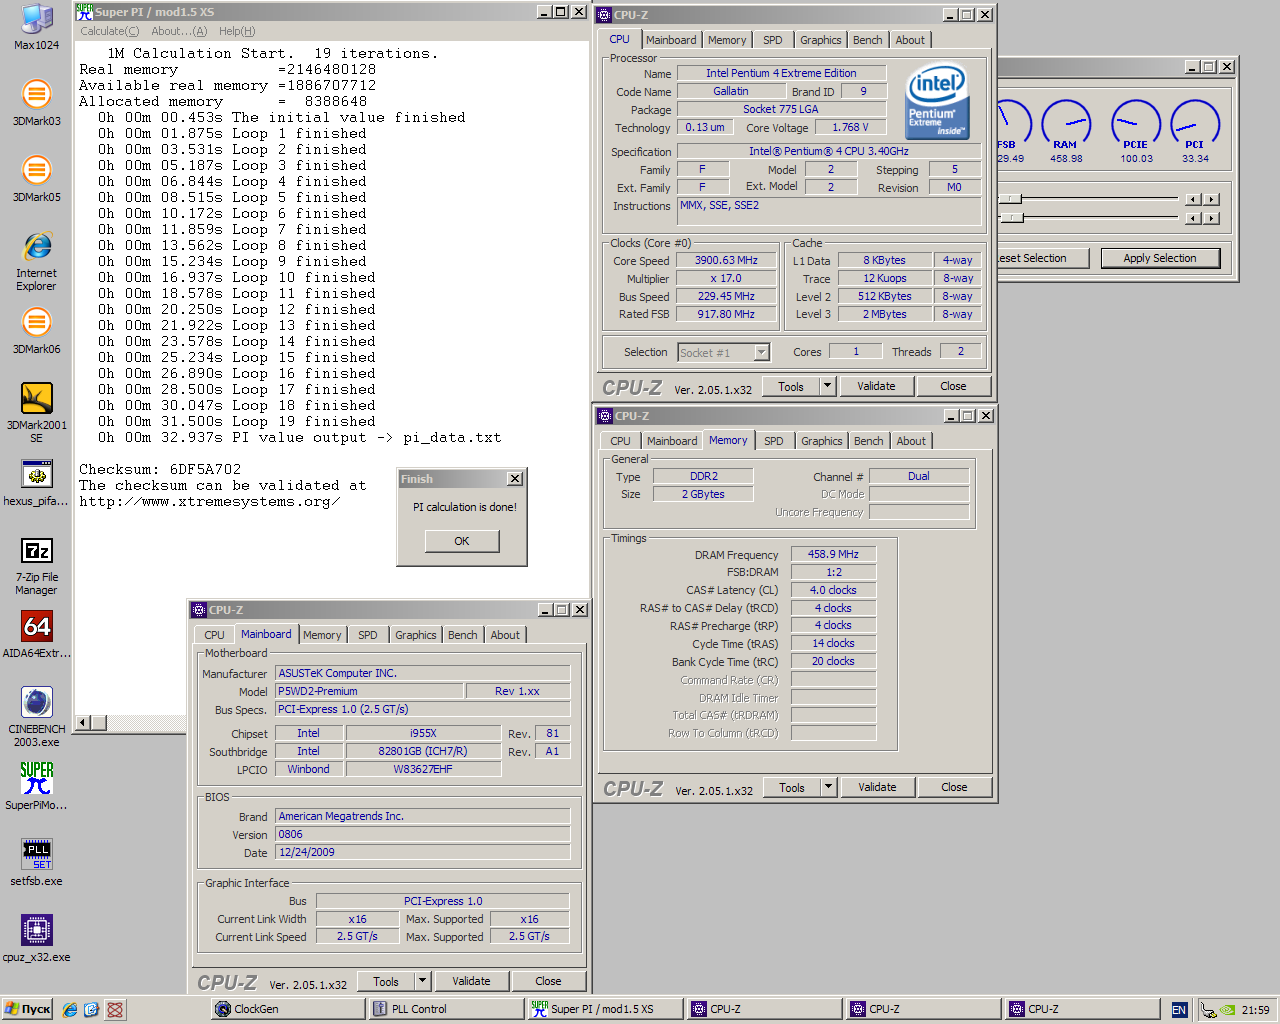Open Graphics tab in the Mainboard CPU-Z window

click(x=416, y=635)
